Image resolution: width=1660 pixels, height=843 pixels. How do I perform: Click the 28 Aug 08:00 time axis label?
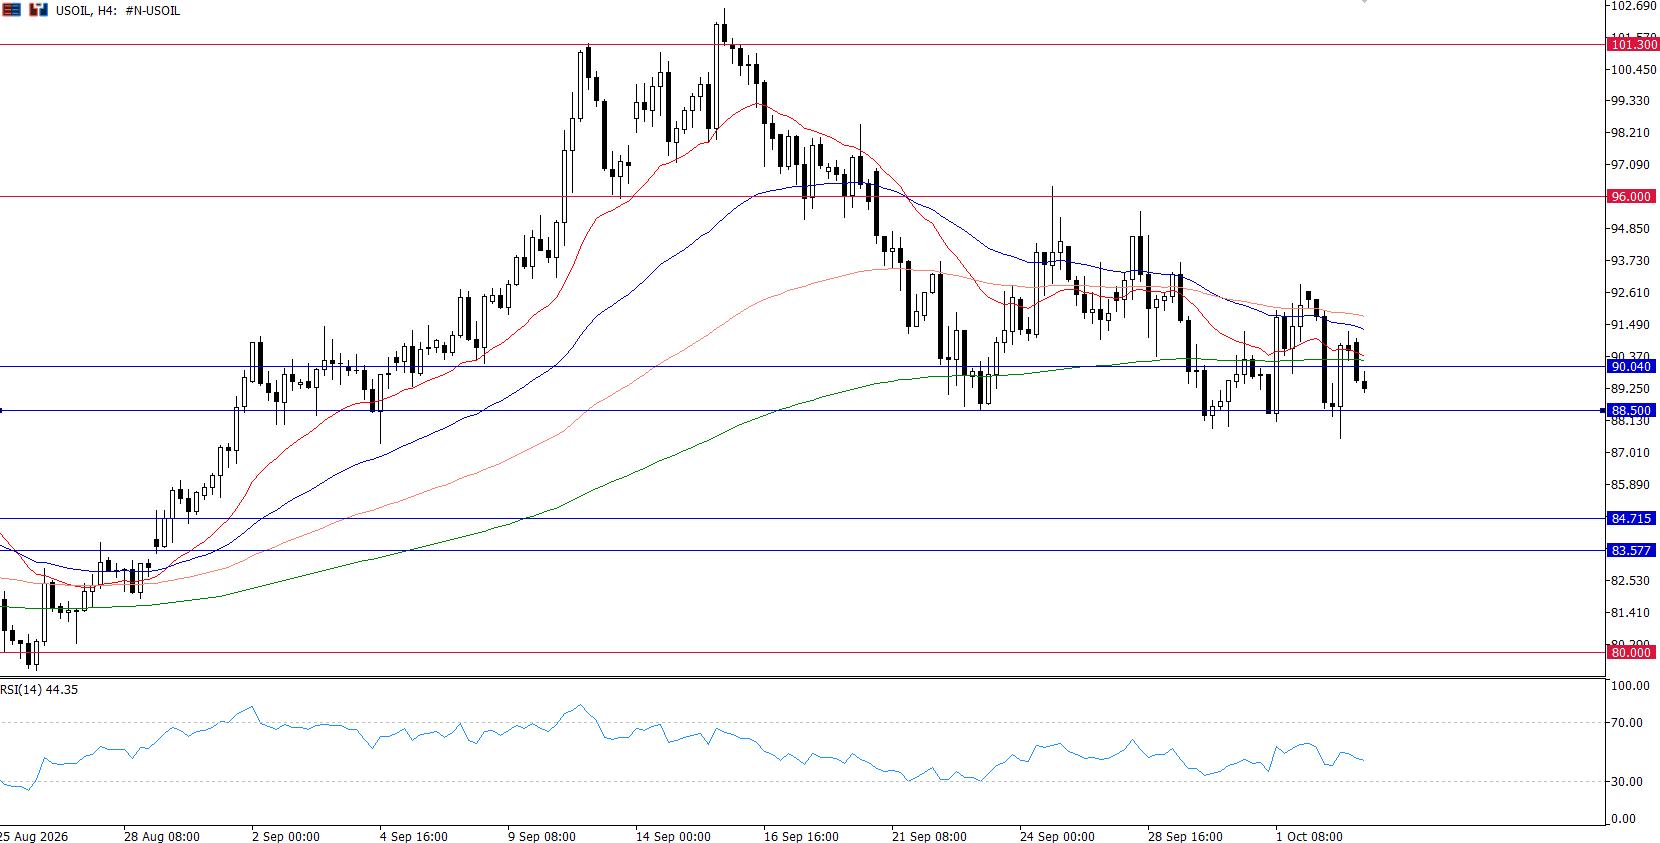[x=162, y=837]
